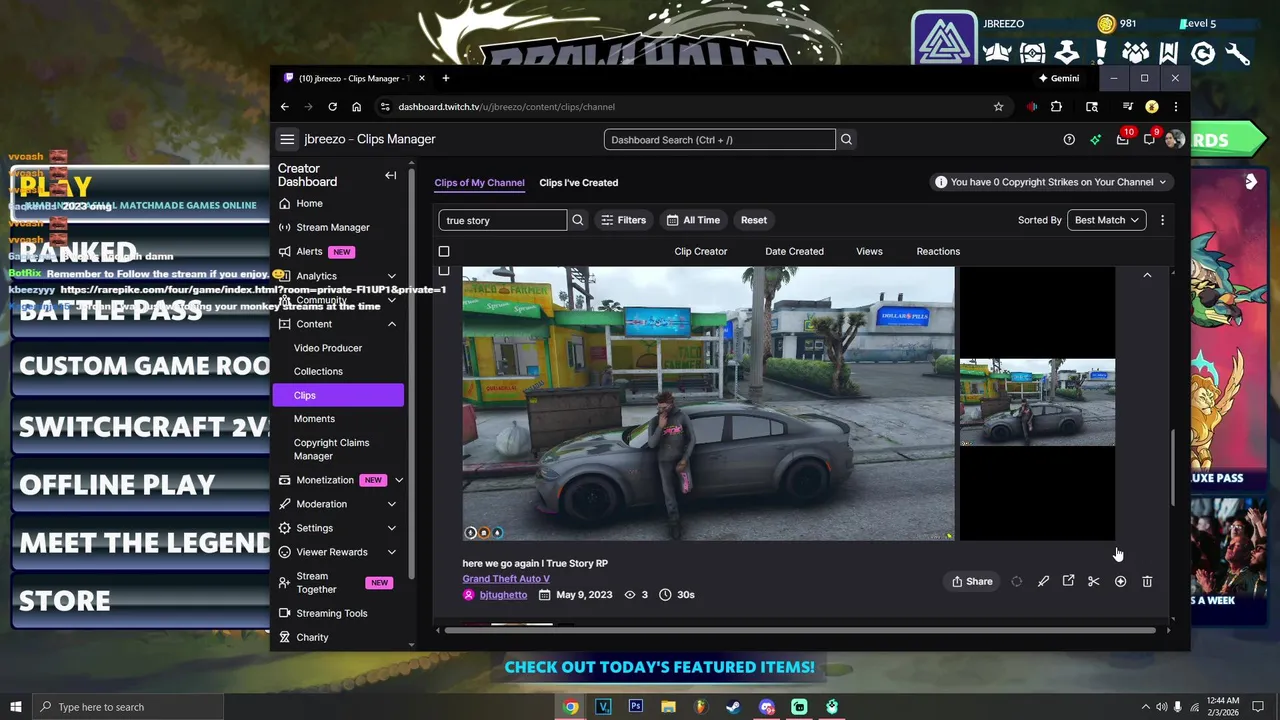Switch to Clips I've Created tab
Screen dimensions: 1280x720
coord(578,183)
